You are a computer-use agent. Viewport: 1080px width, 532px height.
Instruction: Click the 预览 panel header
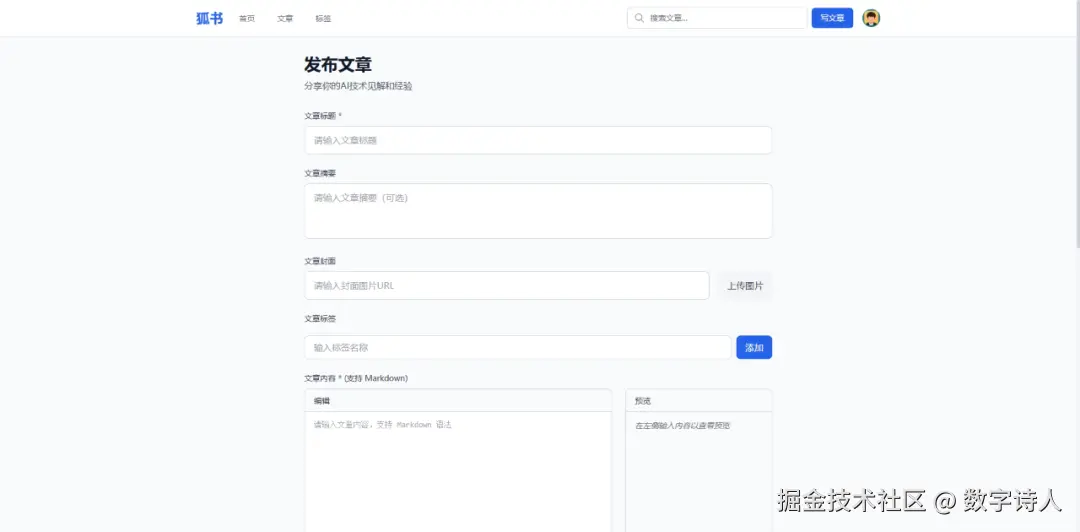698,400
